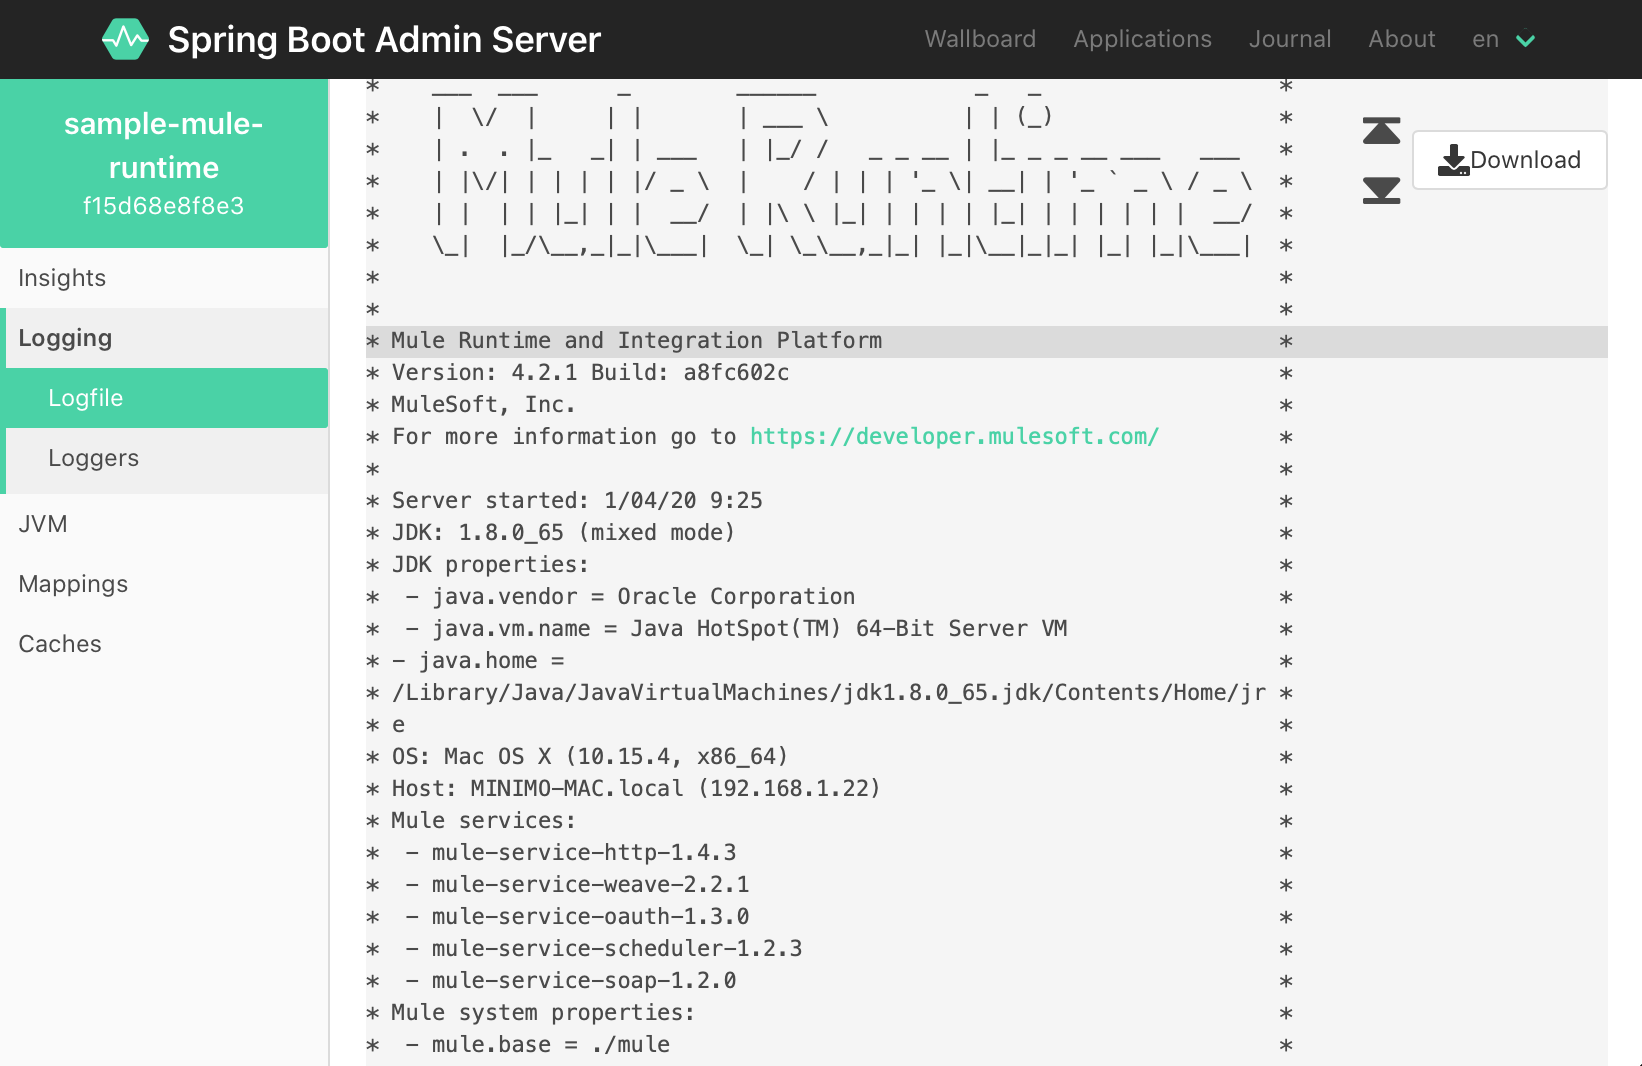
Task: Click the scroll-to-bottom arrow icon
Action: [x=1380, y=192]
